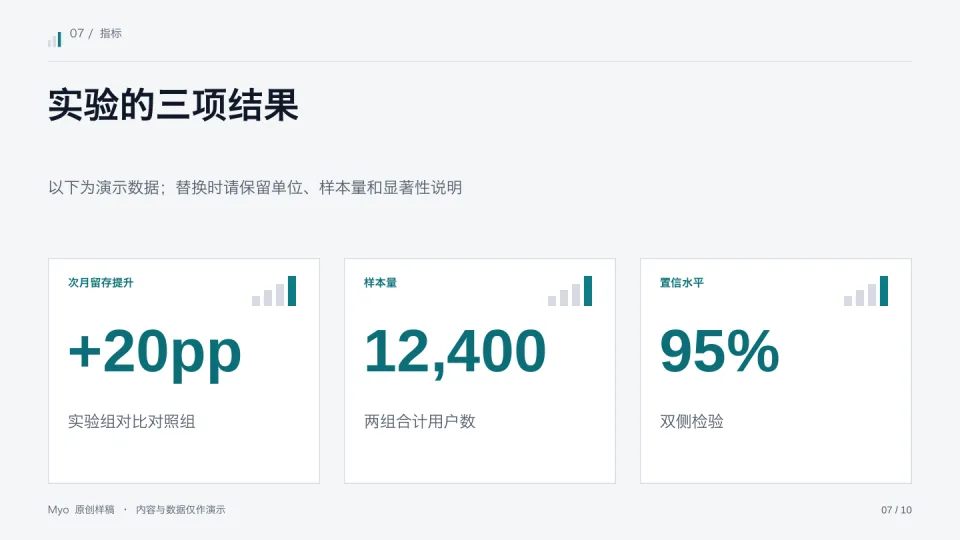The width and height of the screenshot is (960, 540).
Task: Click the page number 07 / 10
Action: (896, 509)
